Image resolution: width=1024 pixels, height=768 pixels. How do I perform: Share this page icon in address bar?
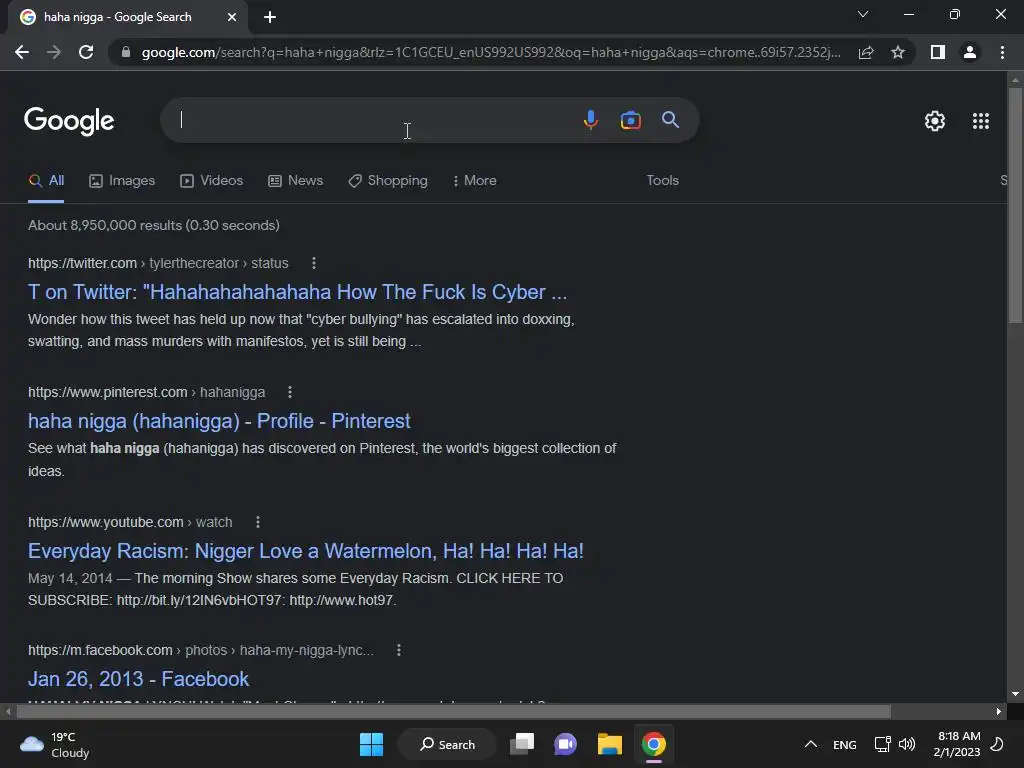(866, 52)
